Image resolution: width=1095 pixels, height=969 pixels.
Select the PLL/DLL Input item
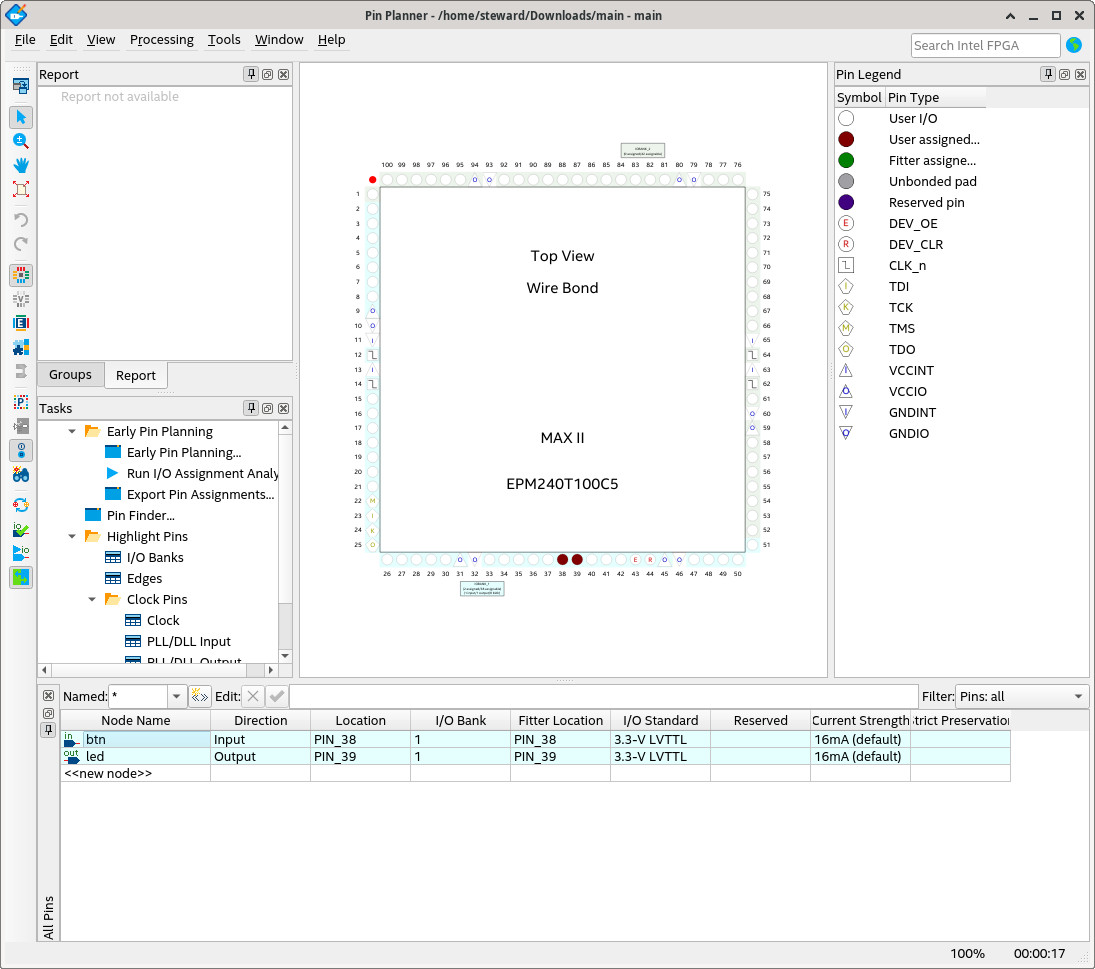(x=189, y=641)
